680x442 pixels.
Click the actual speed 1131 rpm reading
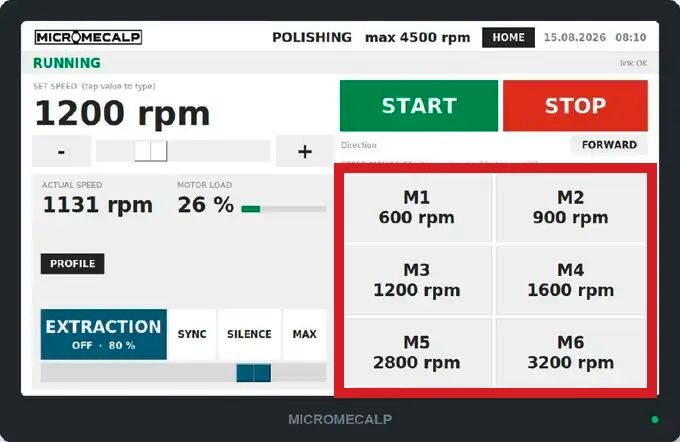pos(98,205)
